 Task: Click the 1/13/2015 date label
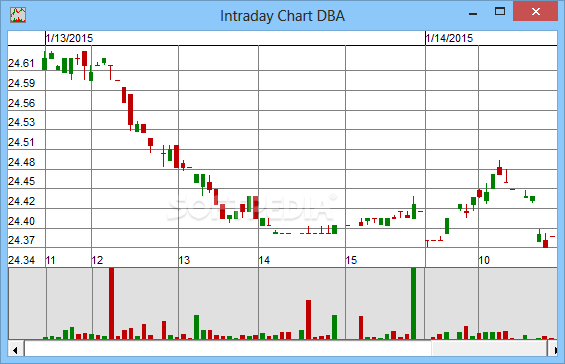70,38
